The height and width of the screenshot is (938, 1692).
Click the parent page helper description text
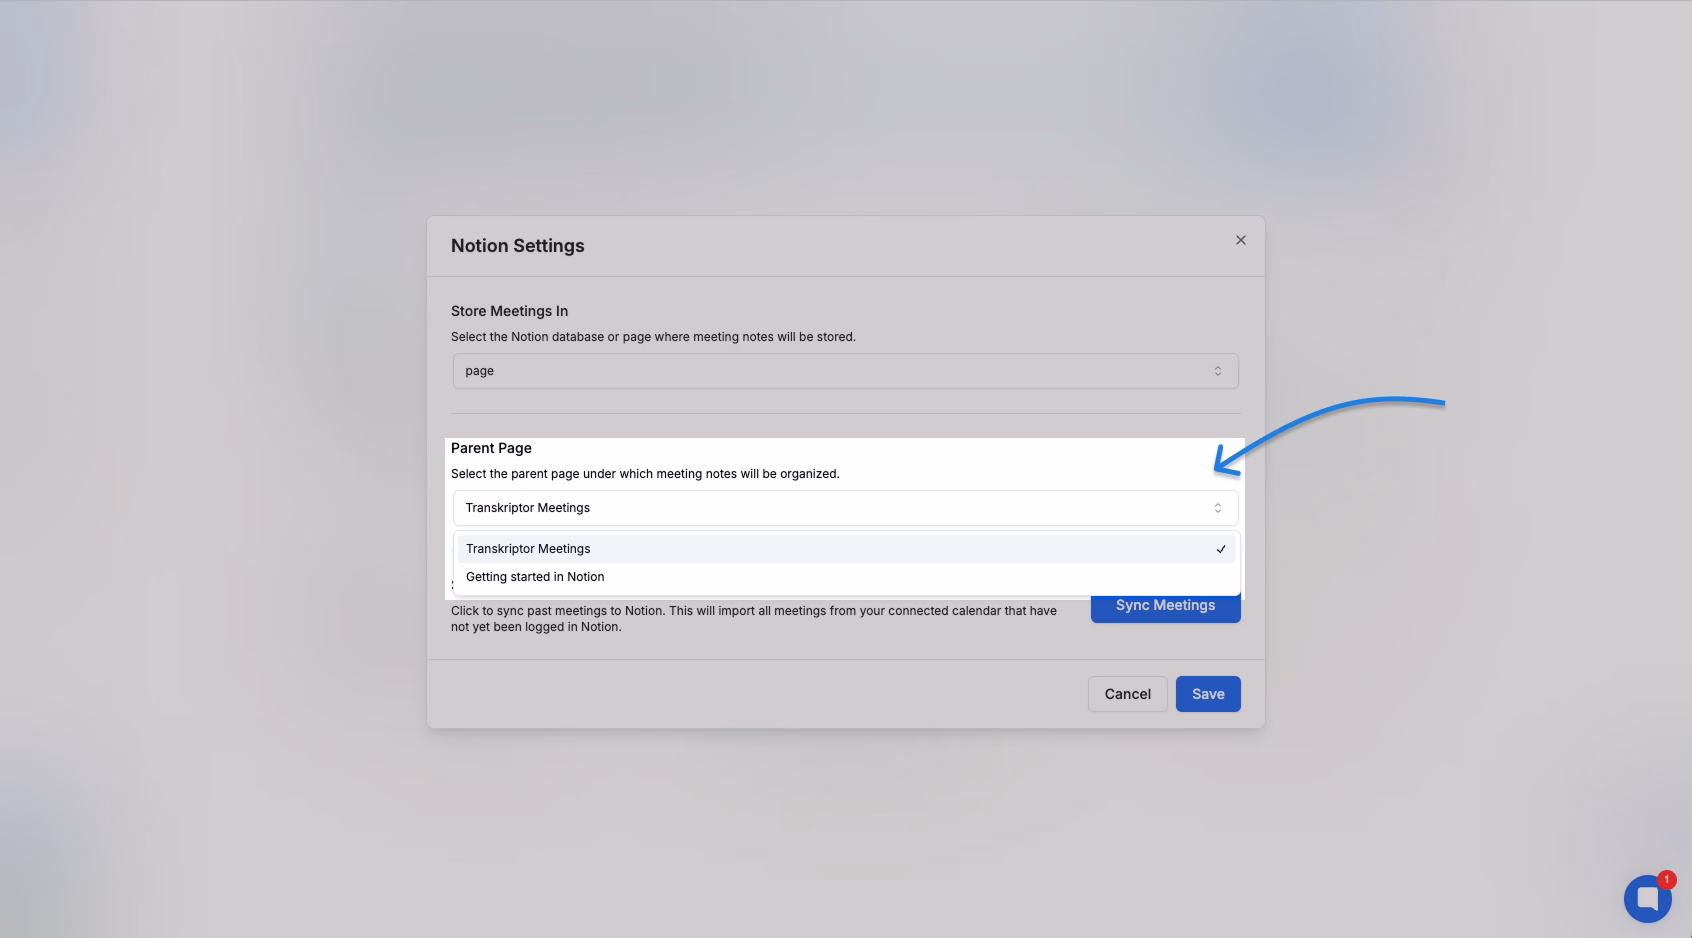coord(645,474)
